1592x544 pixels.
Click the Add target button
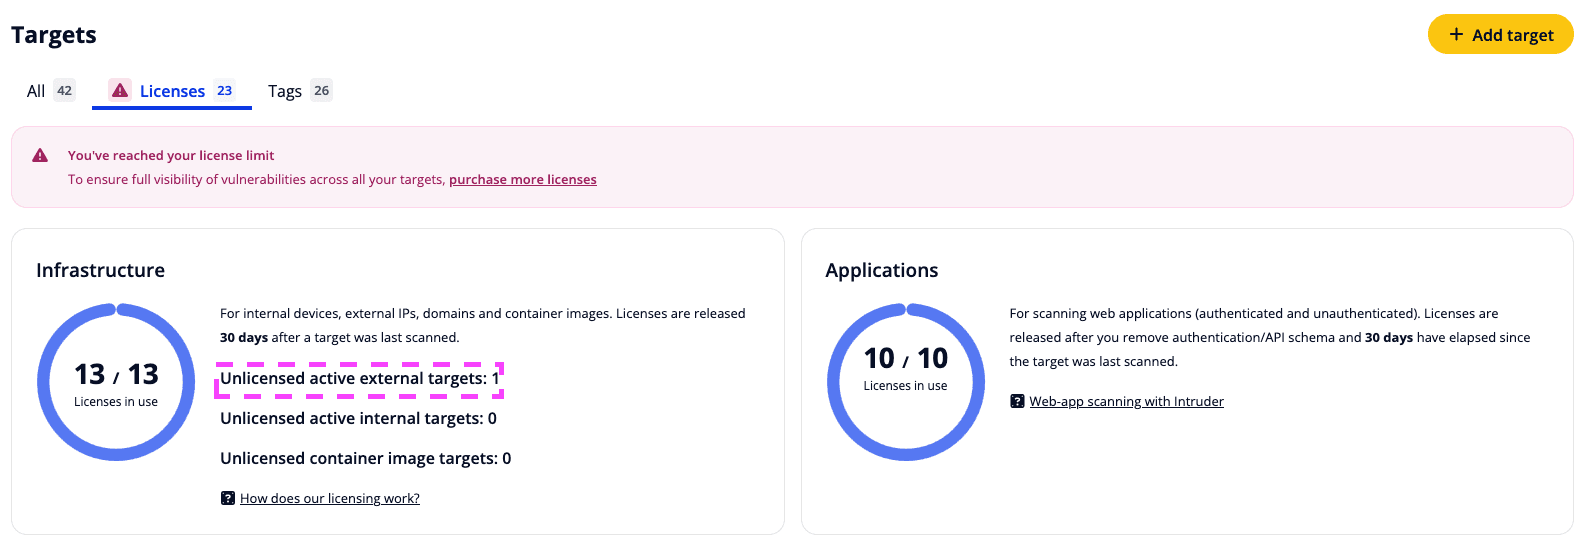coord(1500,34)
